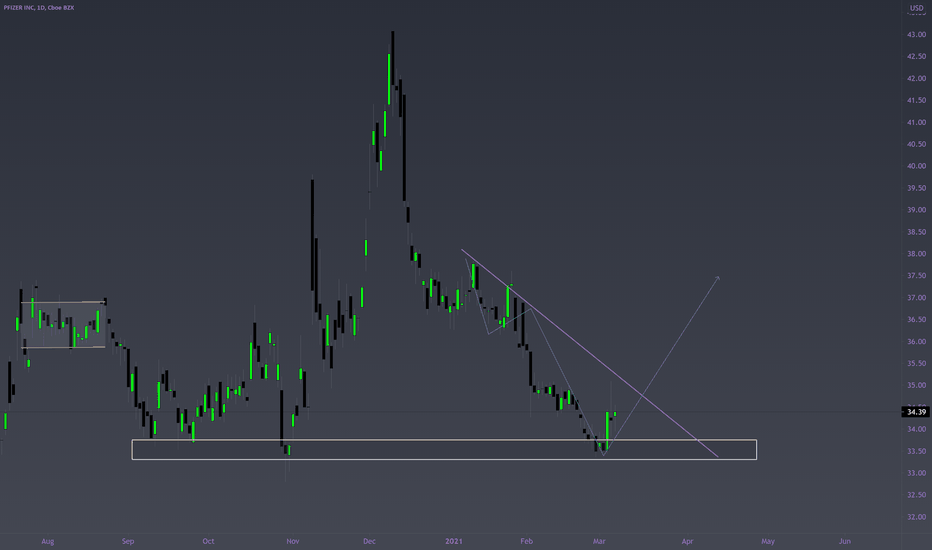
Task: Click the 32.50 price axis label
Action: pyautogui.click(x=916, y=495)
